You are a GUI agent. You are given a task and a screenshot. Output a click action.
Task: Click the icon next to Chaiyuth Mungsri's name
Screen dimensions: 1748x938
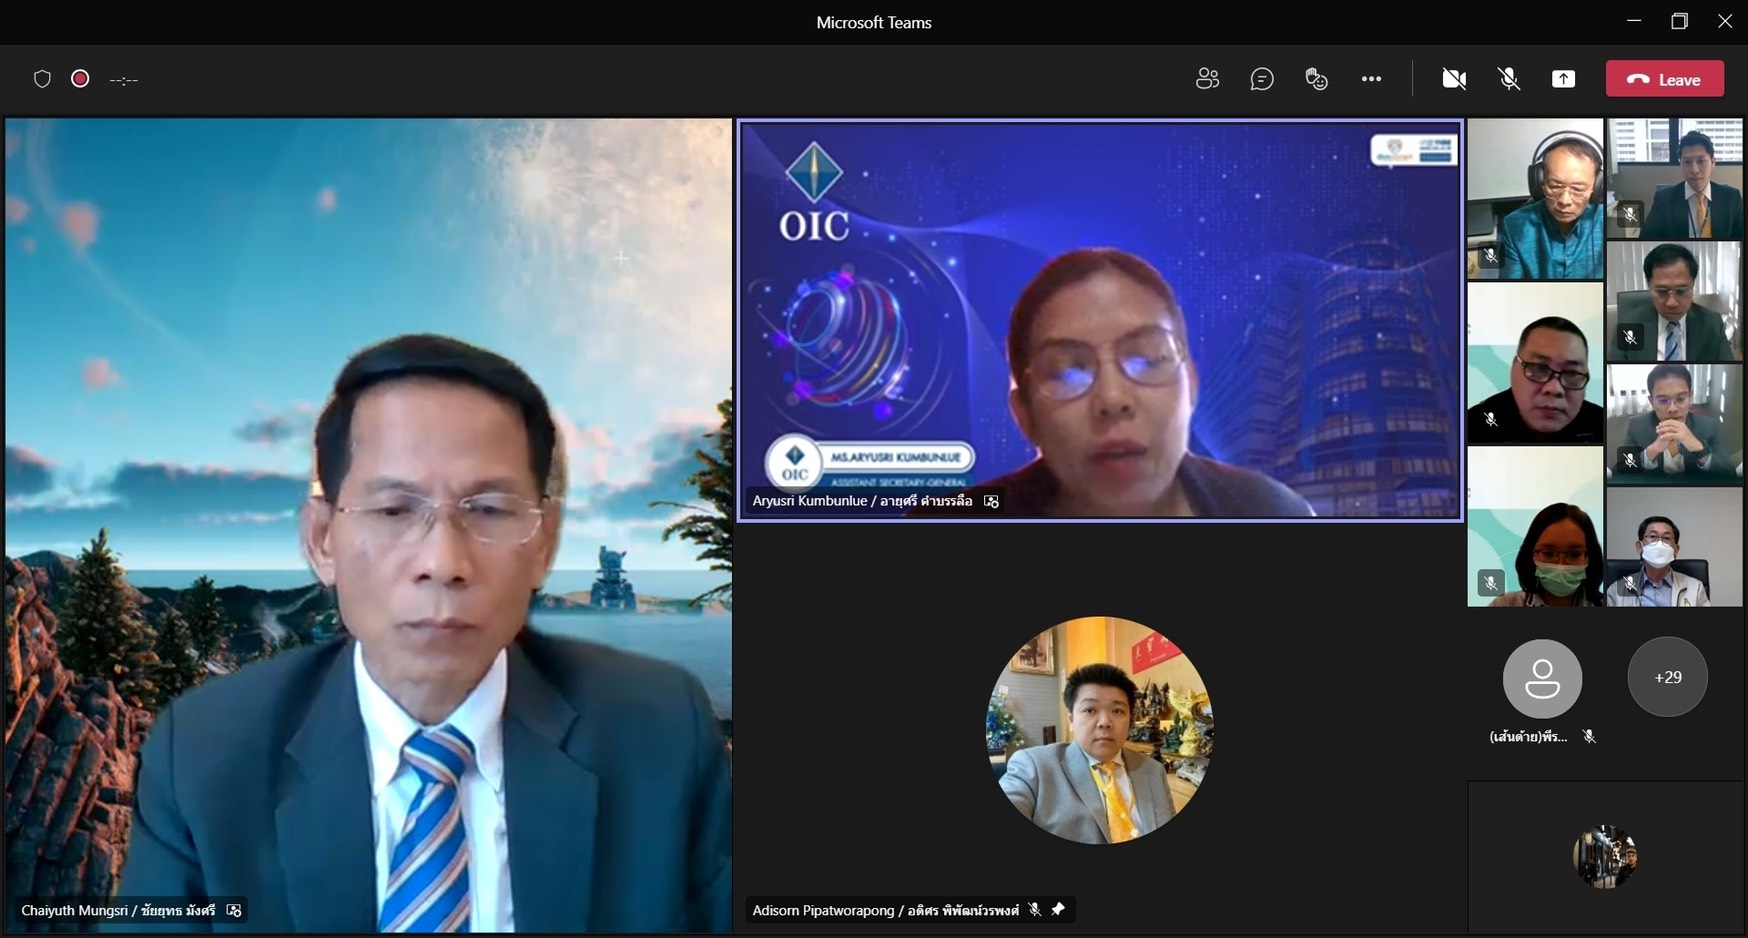click(x=234, y=910)
